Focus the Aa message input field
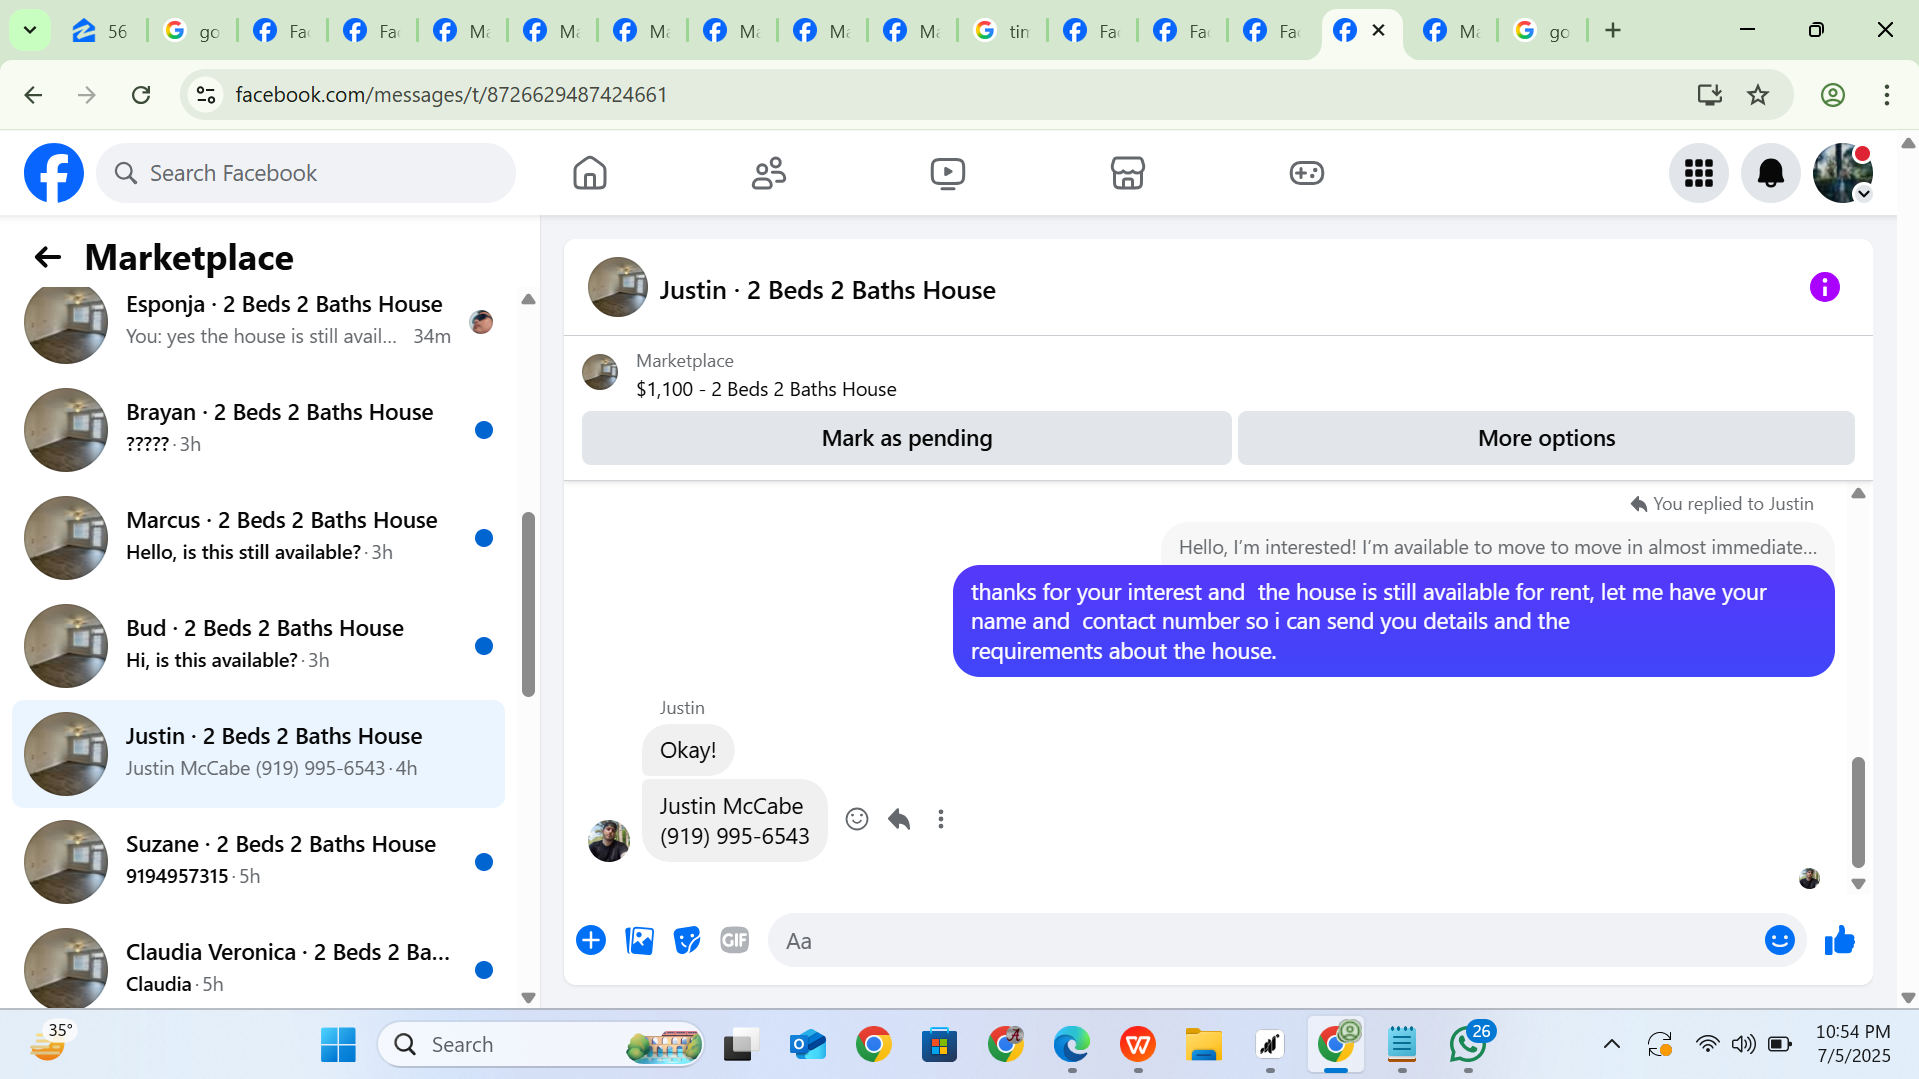The image size is (1919, 1079). click(x=1265, y=941)
